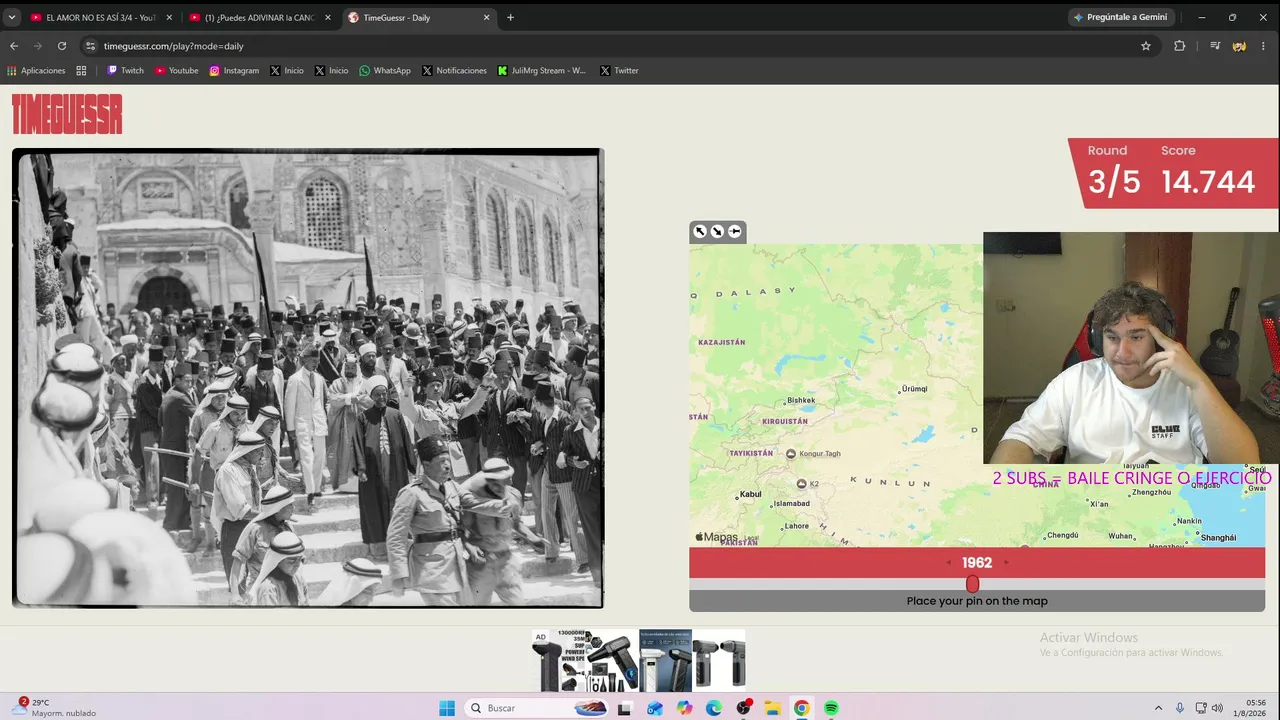Open the Instagram bookmark
The height and width of the screenshot is (720, 1280).
click(x=234, y=71)
